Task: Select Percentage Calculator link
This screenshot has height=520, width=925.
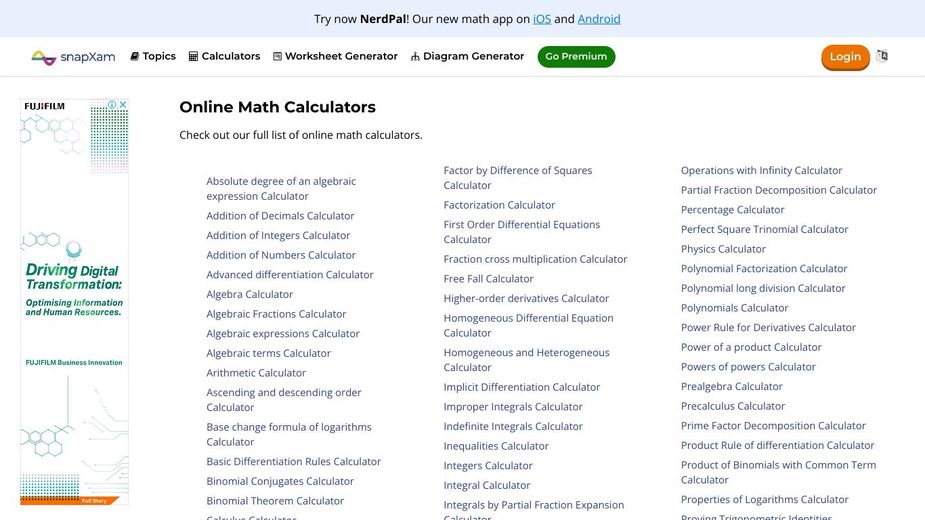Action: point(732,210)
